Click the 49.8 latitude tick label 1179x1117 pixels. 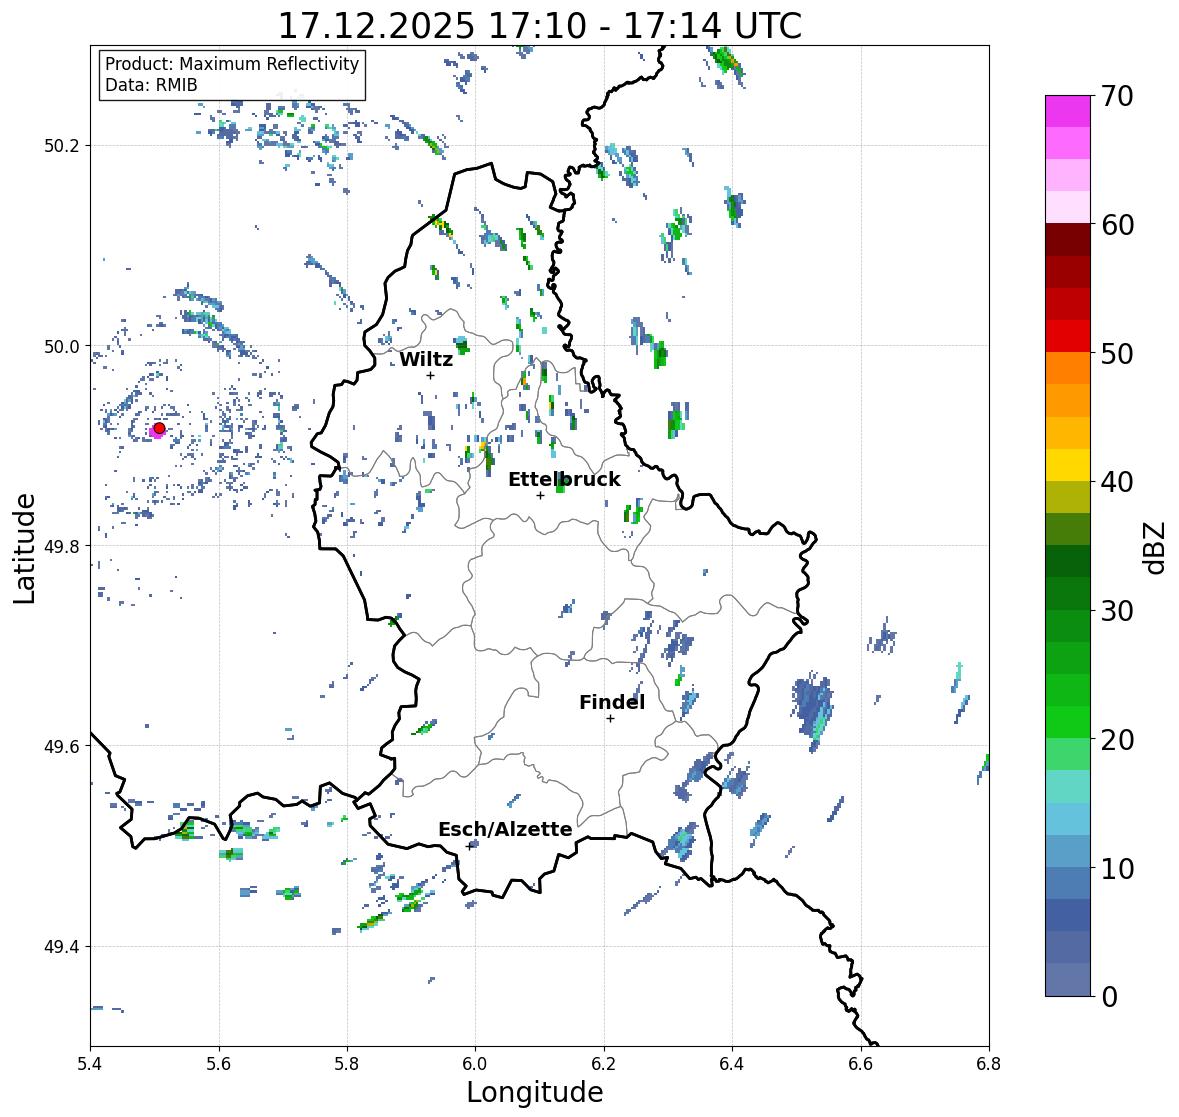click(x=62, y=546)
